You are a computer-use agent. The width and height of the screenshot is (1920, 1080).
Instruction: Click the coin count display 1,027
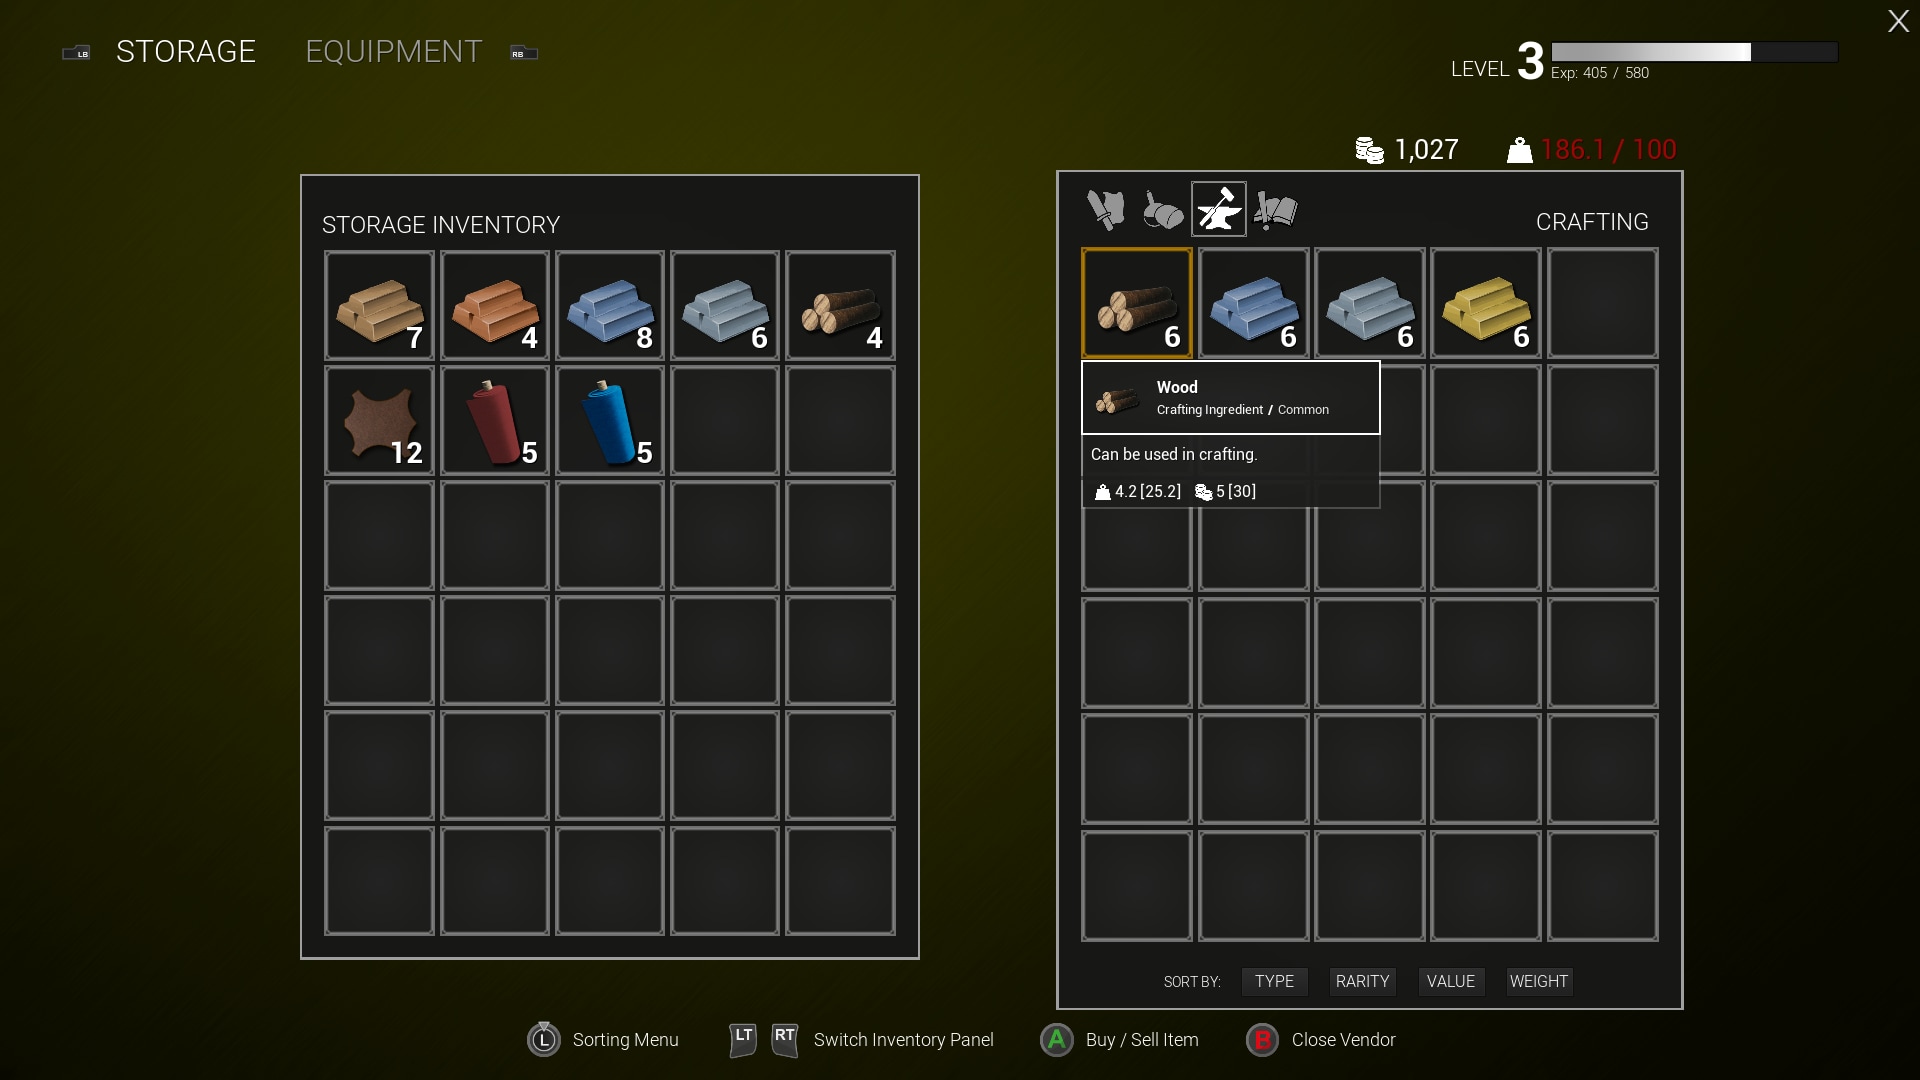1407,149
